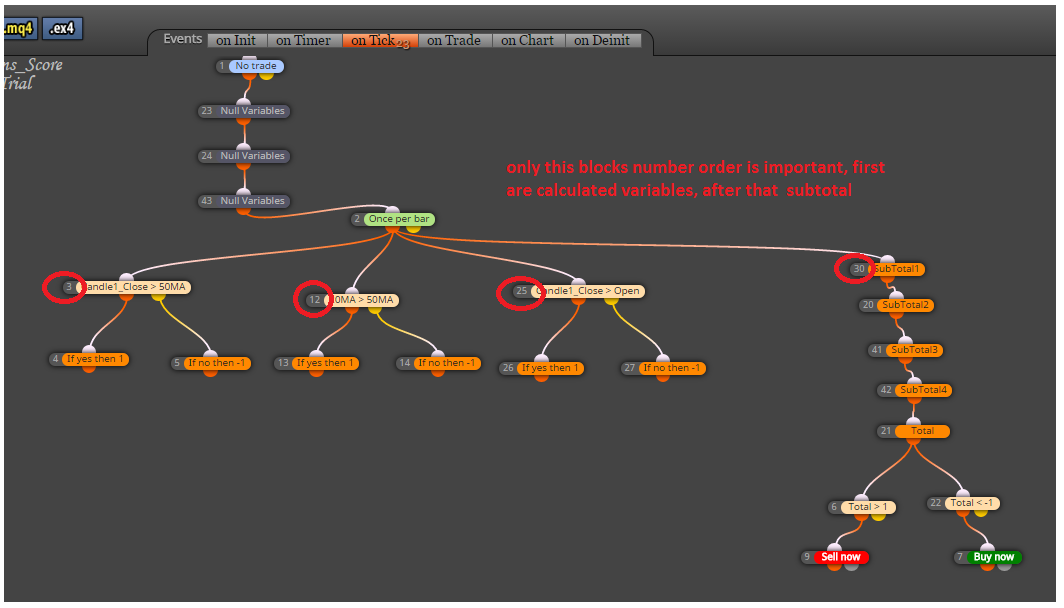Select the Total < -1 condition block
1064x608 pixels.
pos(972,503)
